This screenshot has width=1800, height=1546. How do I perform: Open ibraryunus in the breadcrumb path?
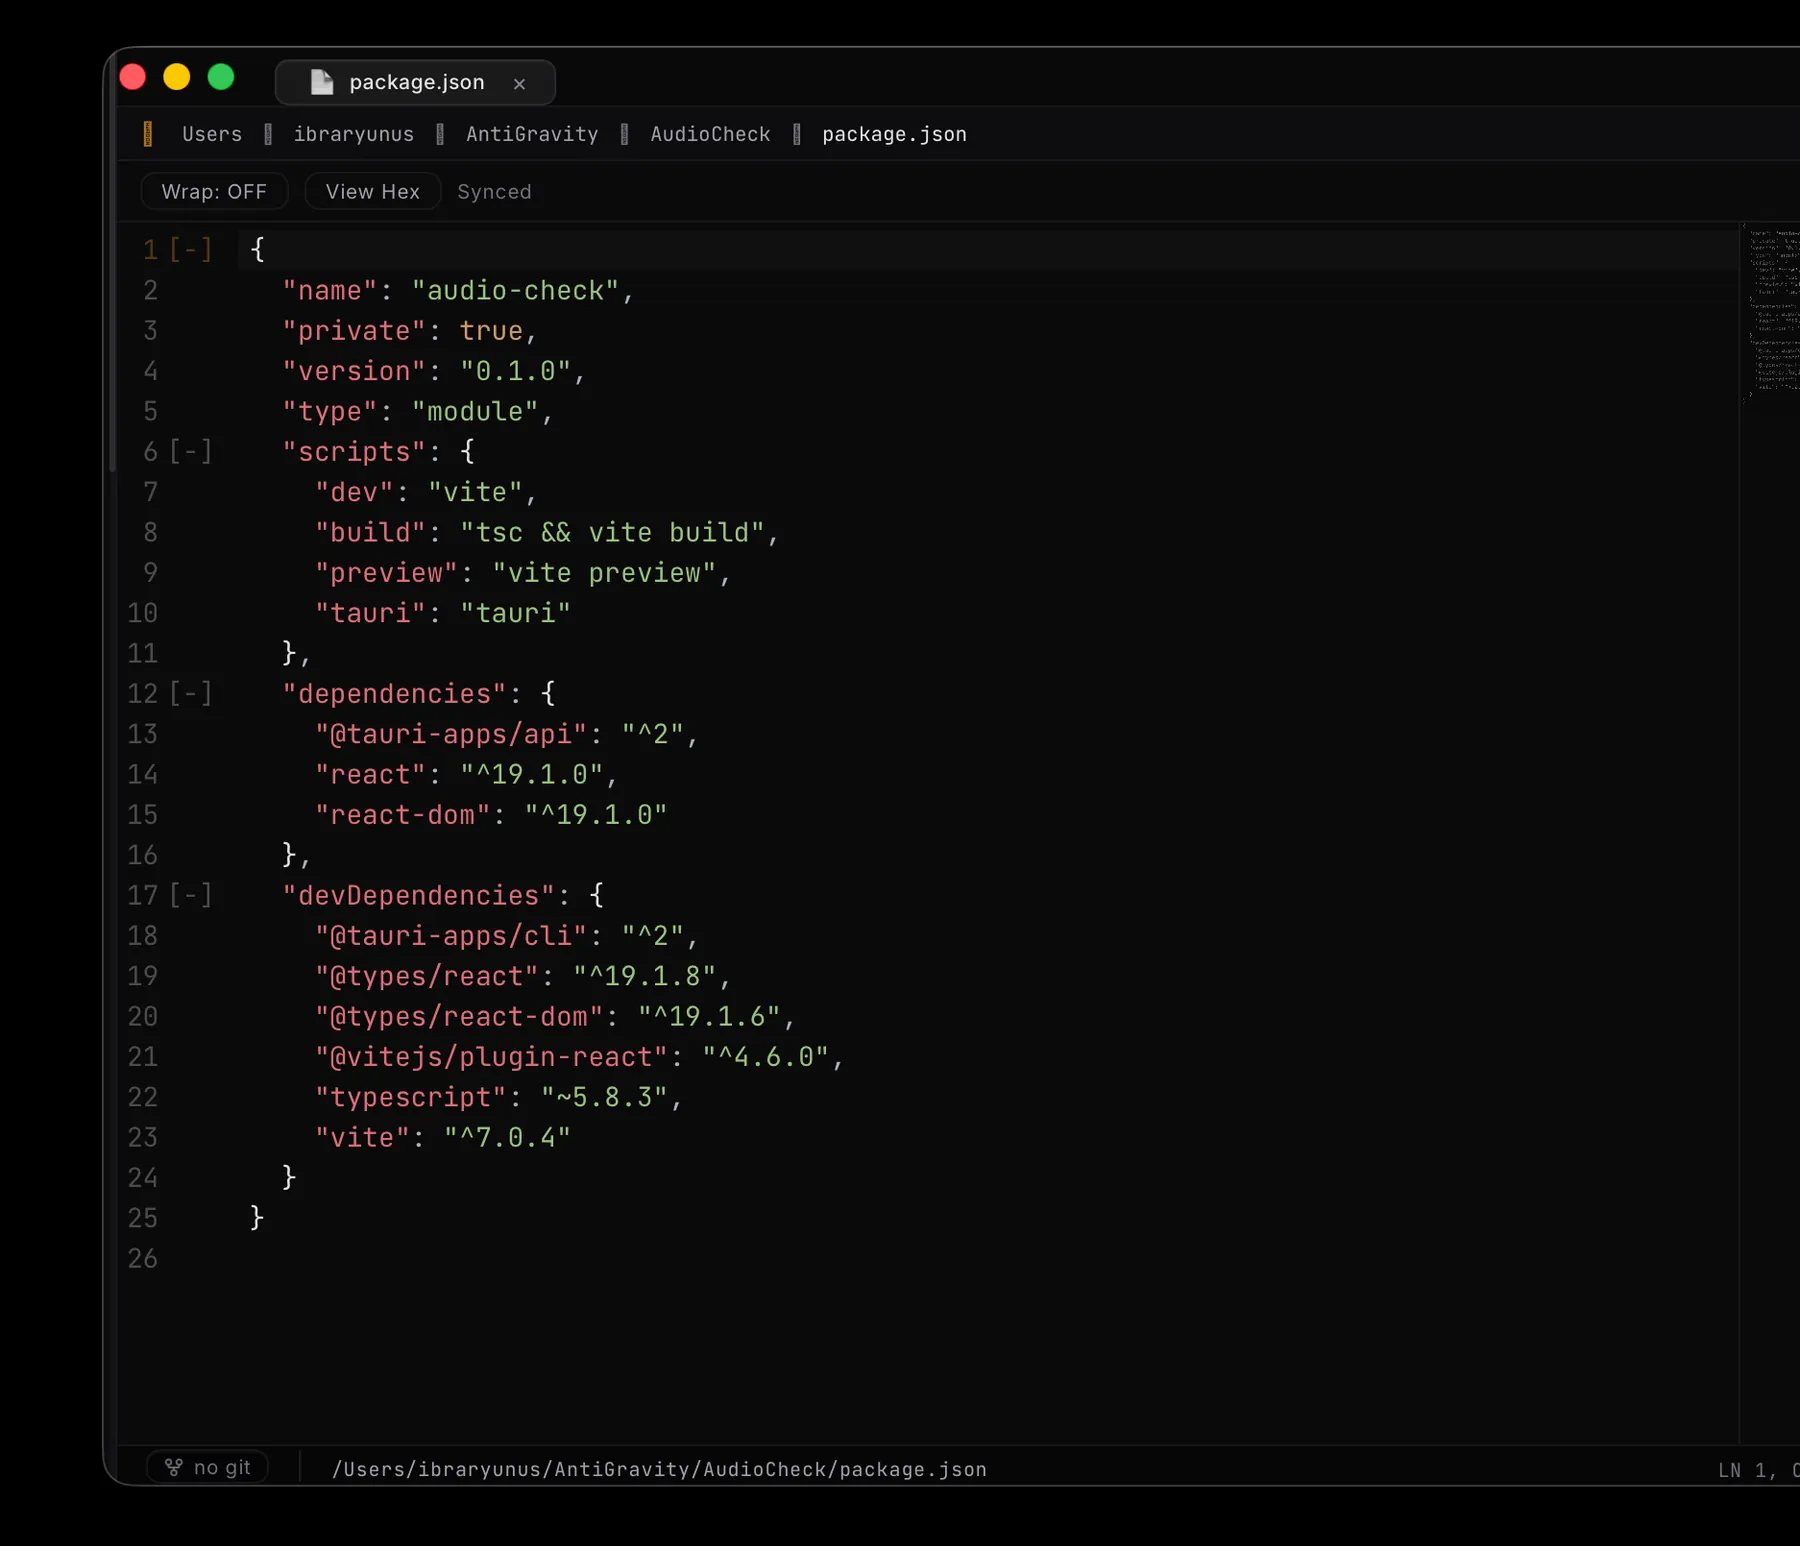click(354, 134)
